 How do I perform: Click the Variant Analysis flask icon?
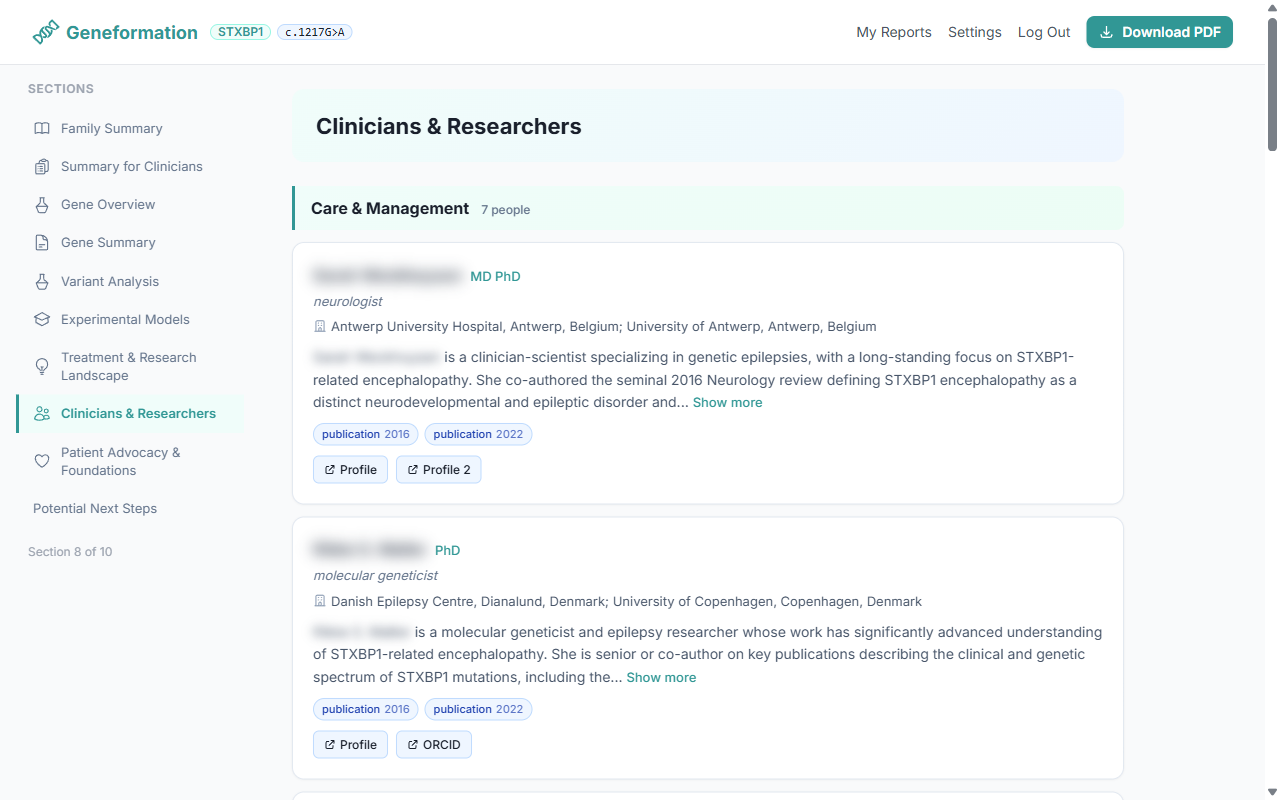[41, 281]
